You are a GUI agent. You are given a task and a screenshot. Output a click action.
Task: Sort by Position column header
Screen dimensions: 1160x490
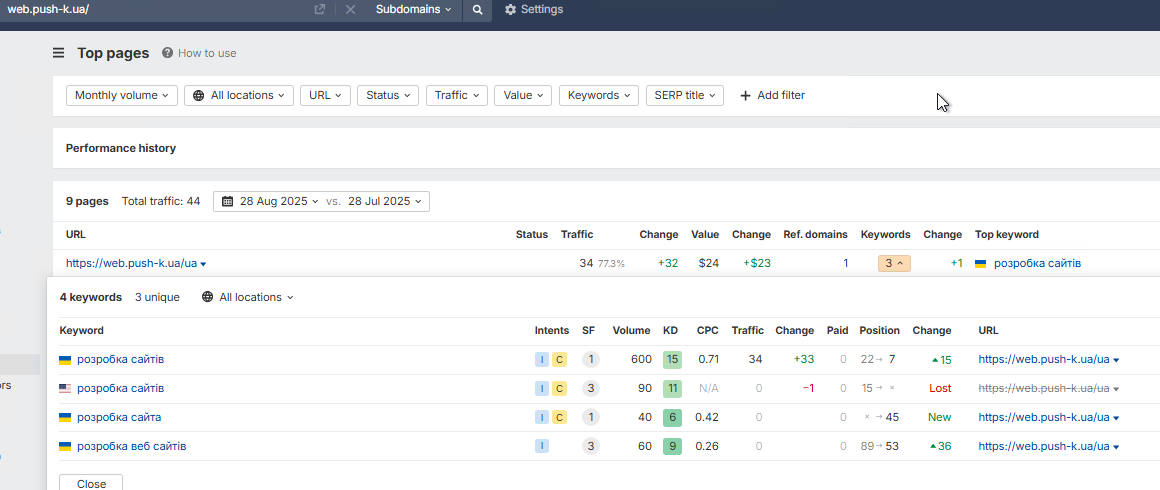point(879,330)
